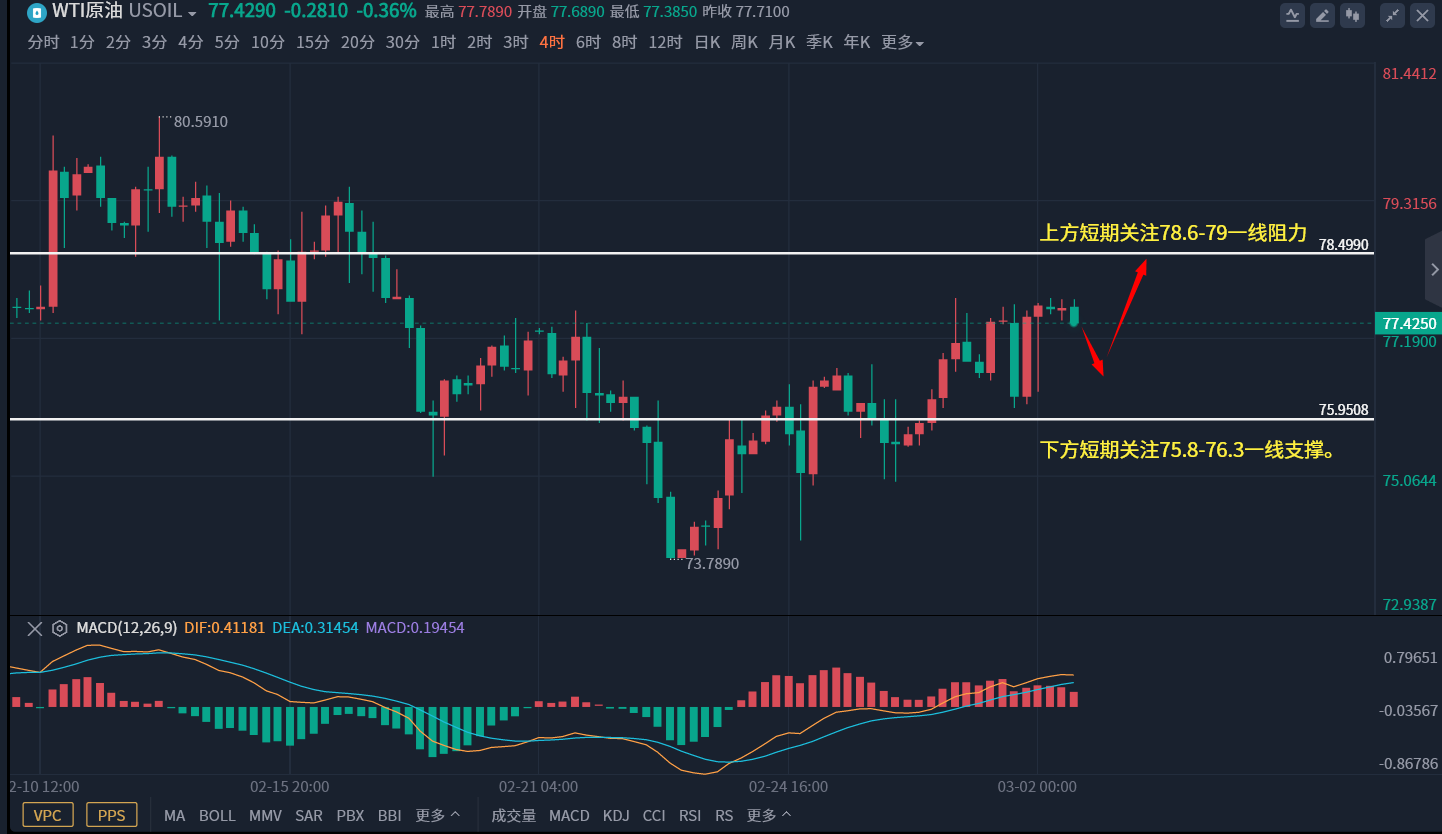The width and height of the screenshot is (1442, 834).
Task: Switch to the 1时 timeframe
Action: (443, 42)
